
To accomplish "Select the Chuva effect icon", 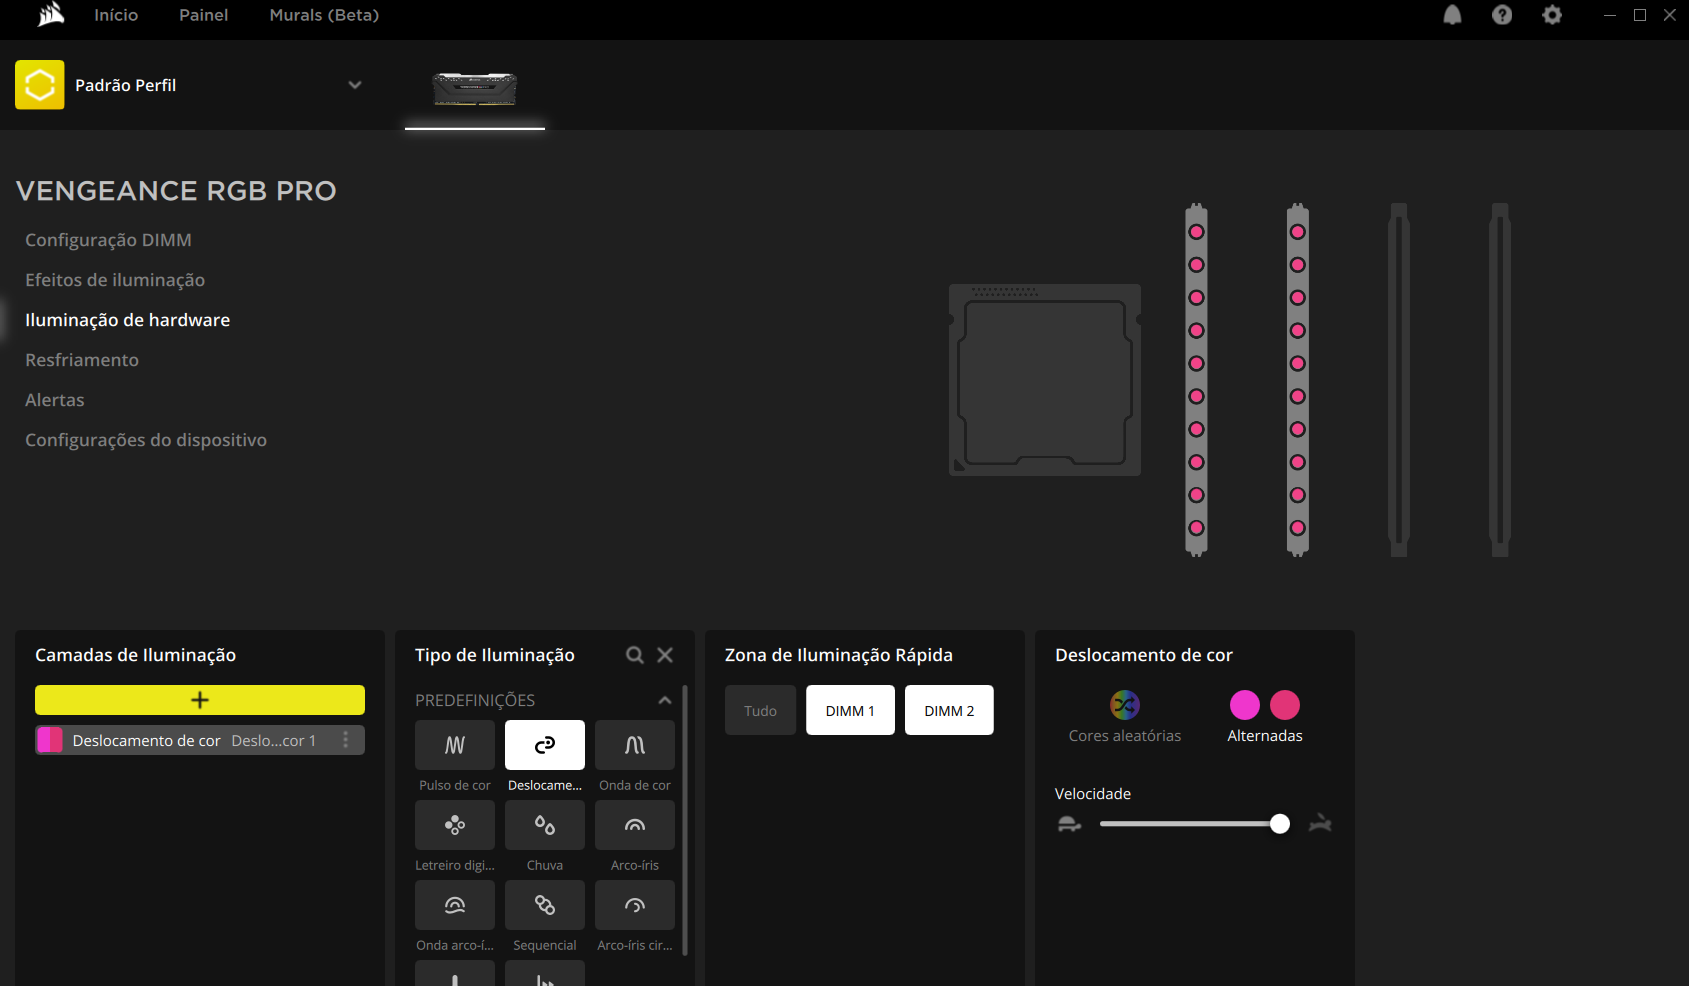I will [545, 825].
